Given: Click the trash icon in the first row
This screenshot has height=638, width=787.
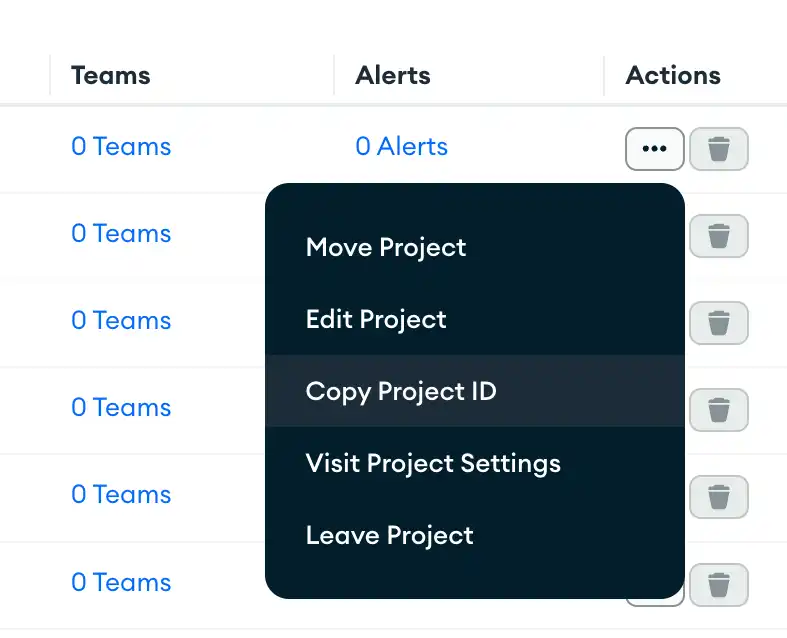Looking at the screenshot, I should [x=719, y=150].
